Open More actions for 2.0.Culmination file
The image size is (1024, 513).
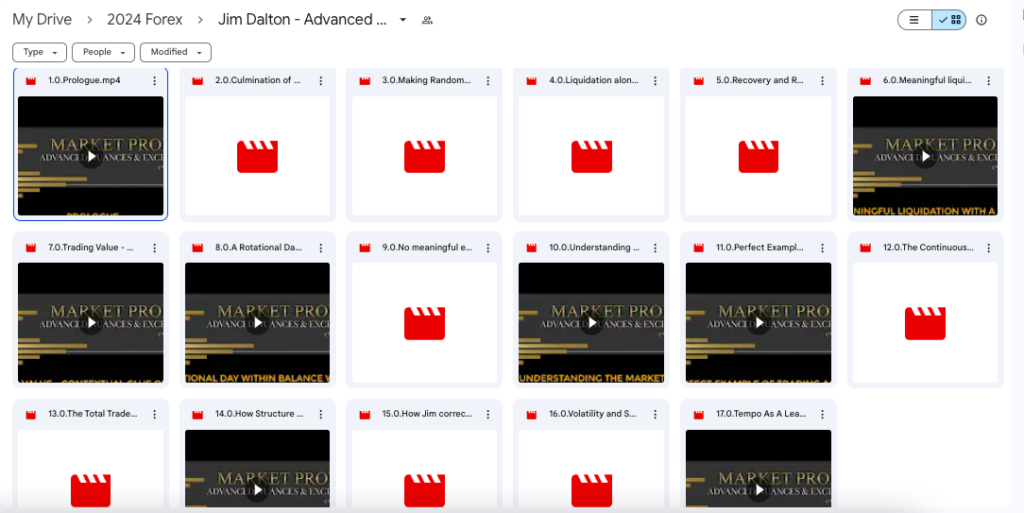click(321, 81)
